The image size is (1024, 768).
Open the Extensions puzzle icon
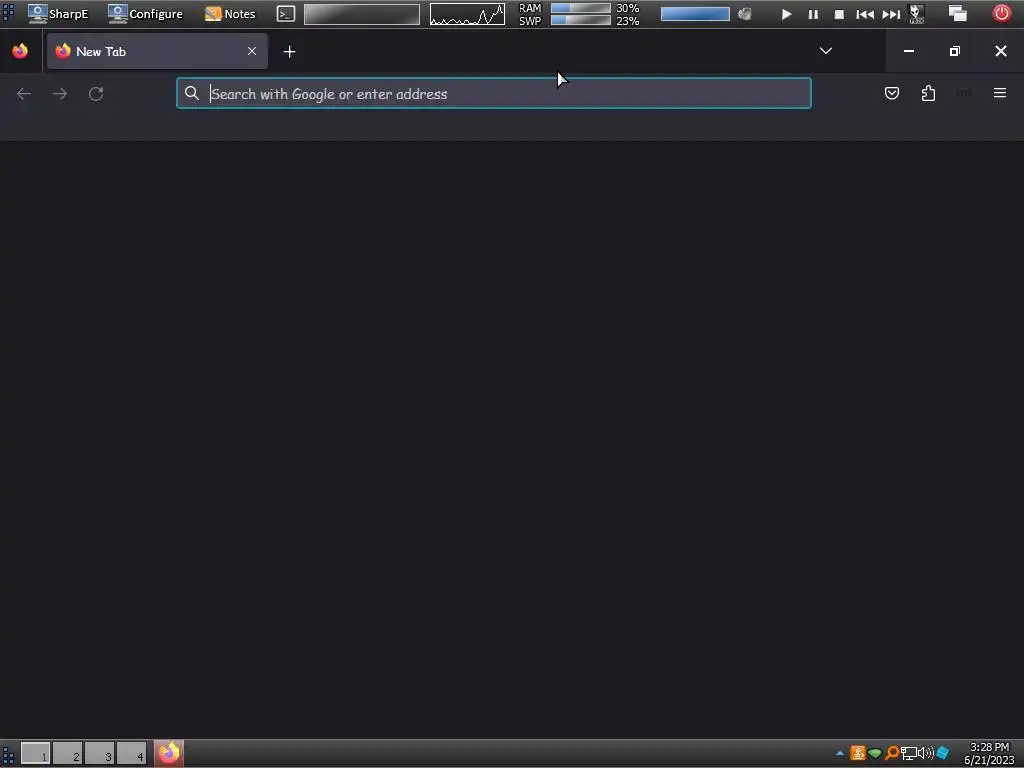[928, 93]
